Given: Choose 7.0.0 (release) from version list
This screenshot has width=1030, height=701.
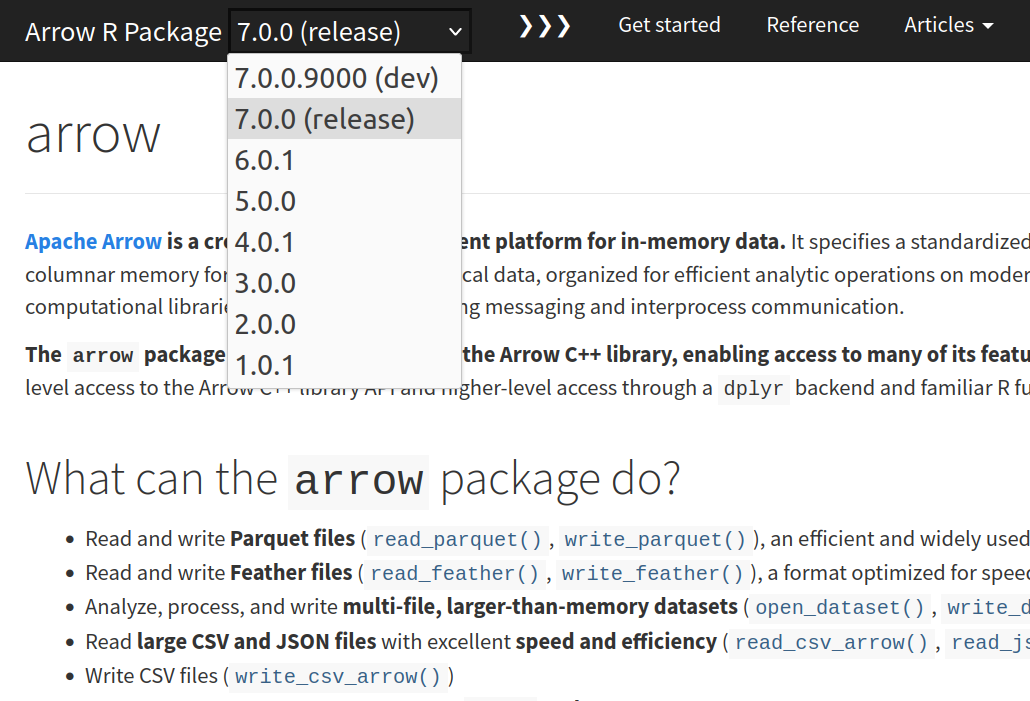Looking at the screenshot, I should [324, 119].
